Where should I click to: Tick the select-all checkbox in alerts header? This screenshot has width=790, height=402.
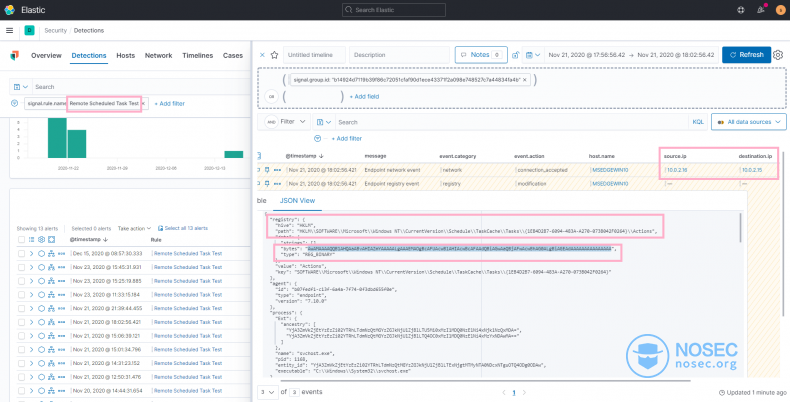coord(21,239)
